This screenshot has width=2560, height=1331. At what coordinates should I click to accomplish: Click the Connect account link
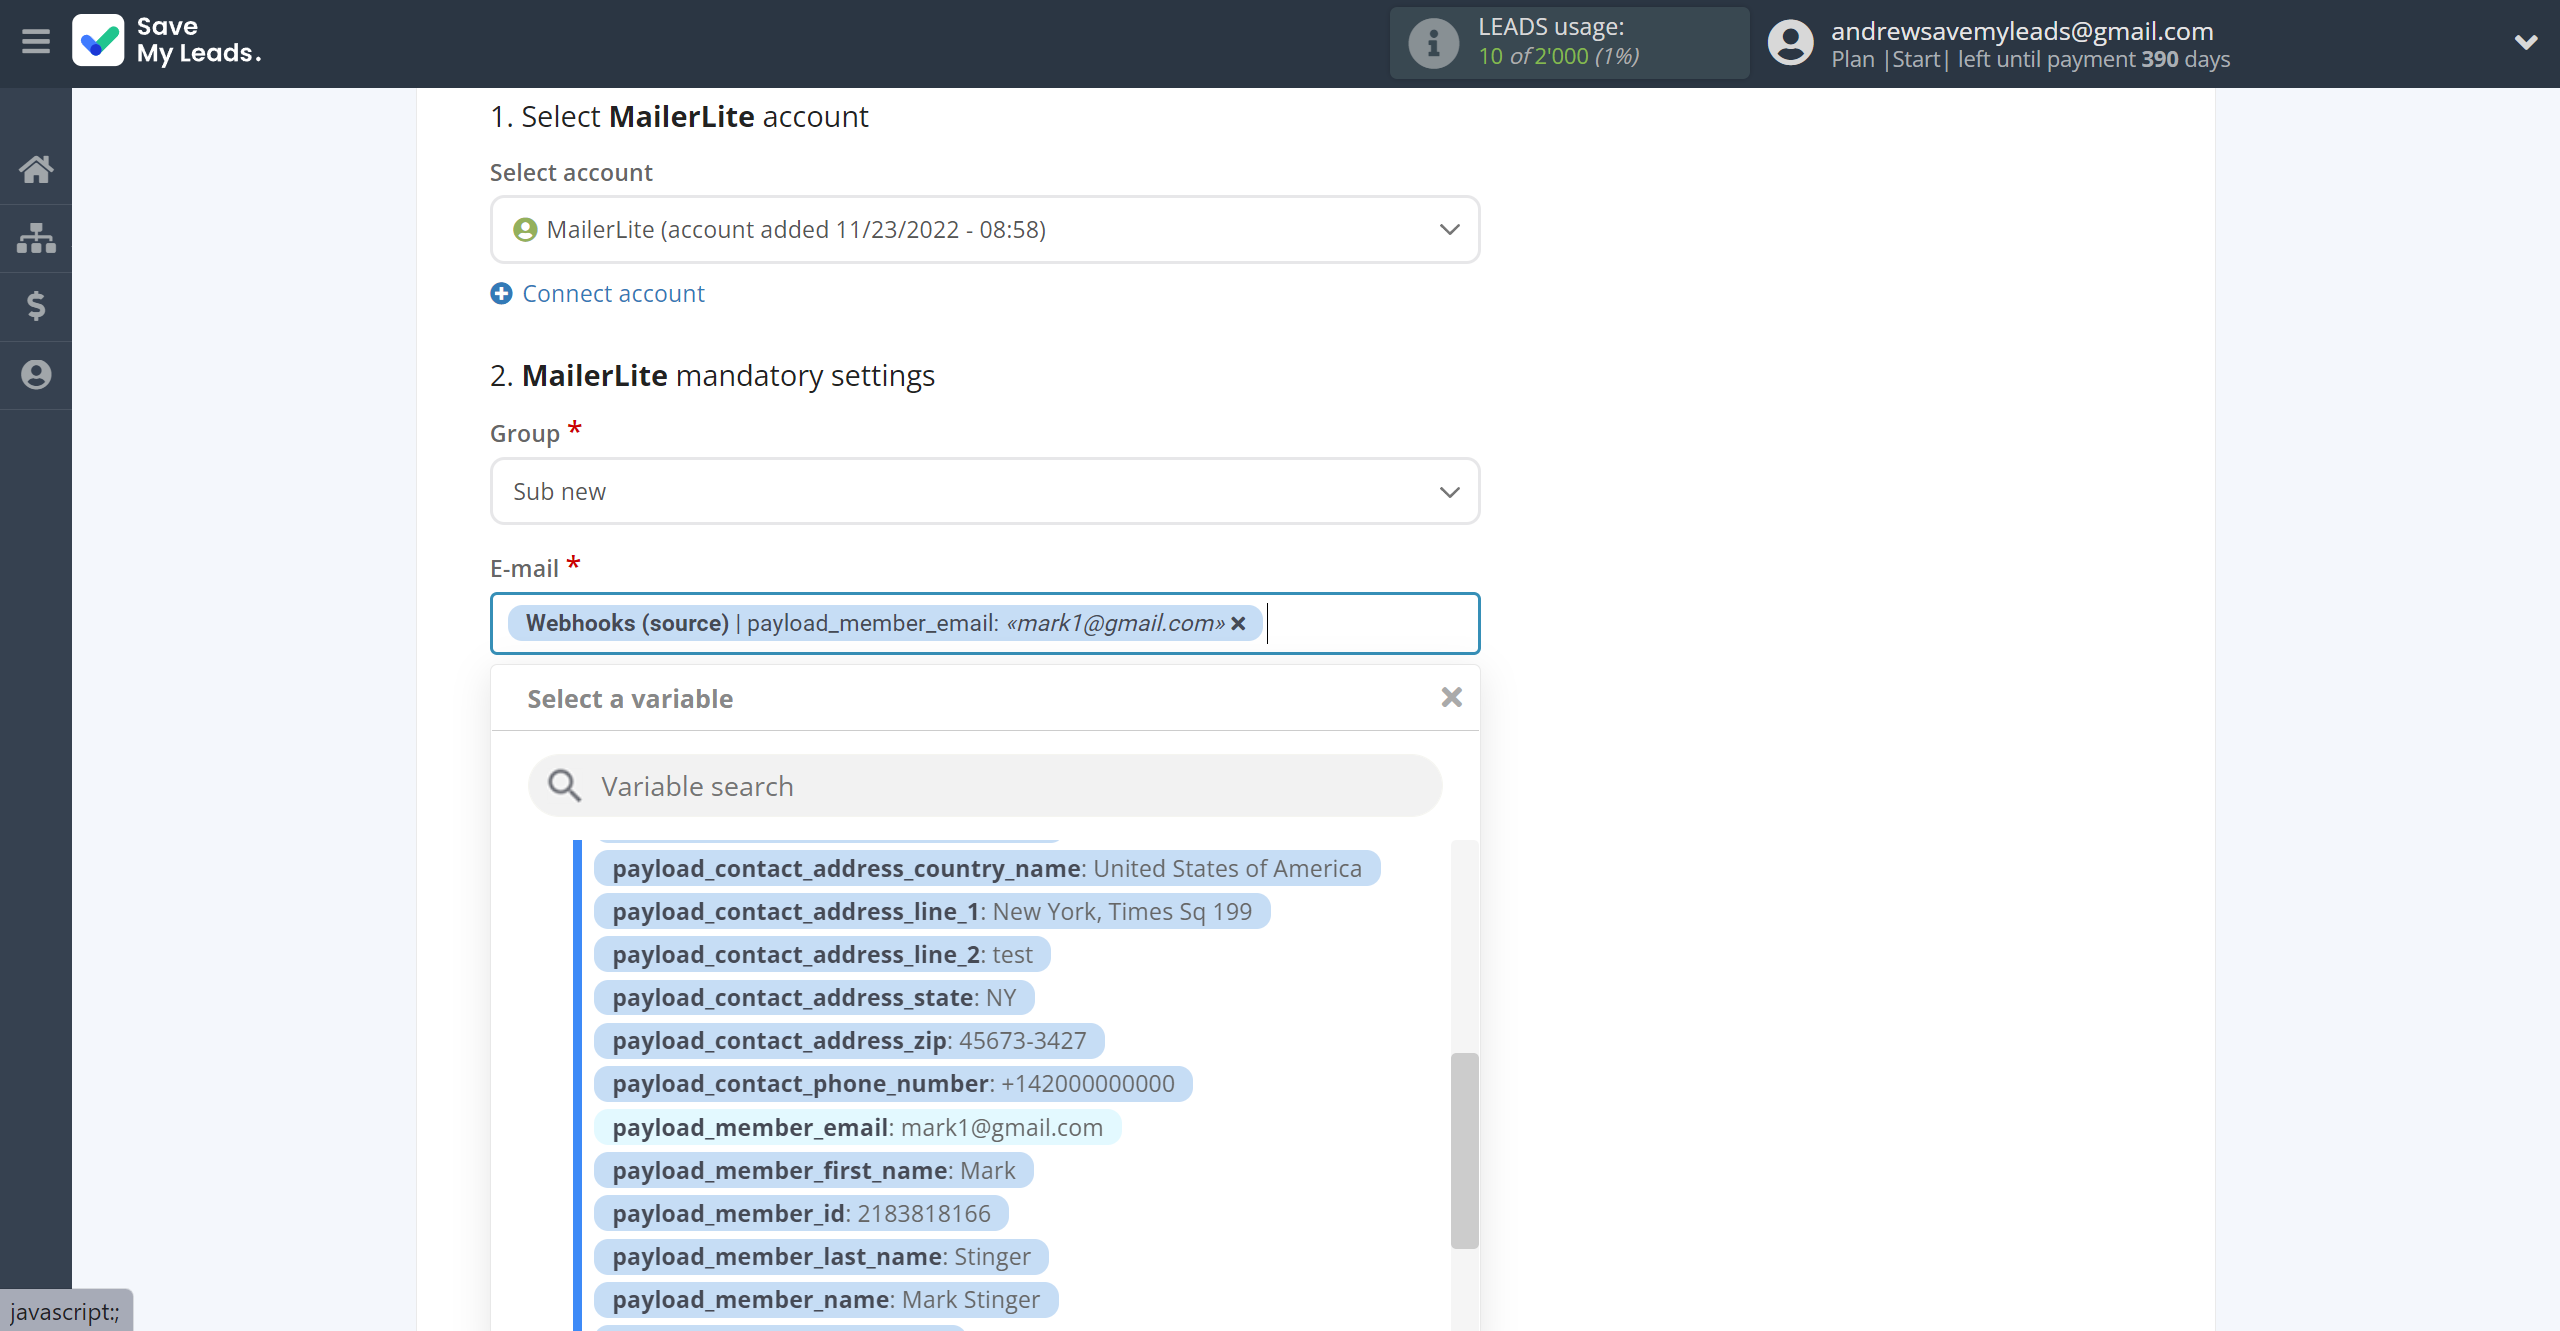coord(613,294)
